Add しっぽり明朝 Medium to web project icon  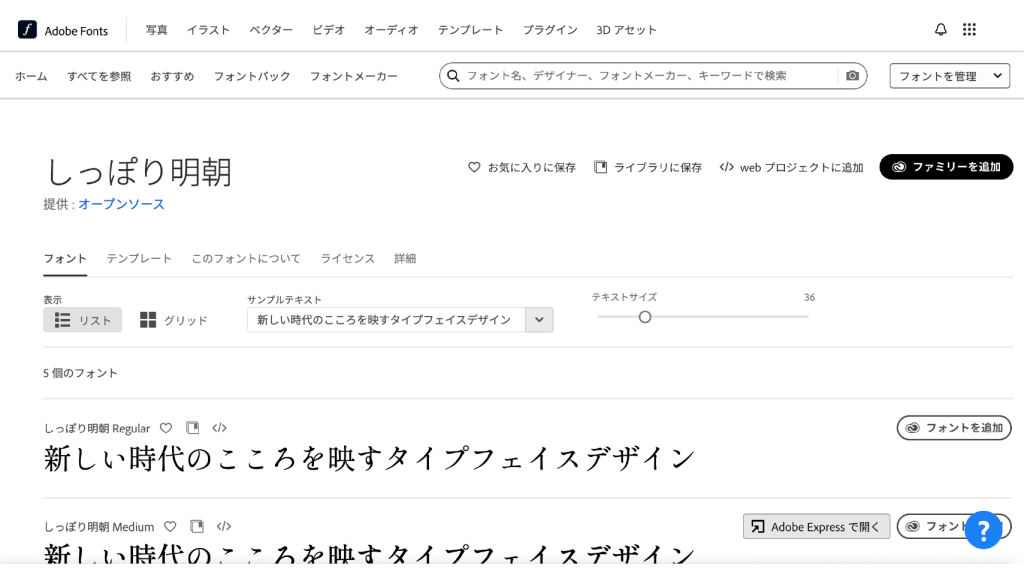tap(224, 526)
